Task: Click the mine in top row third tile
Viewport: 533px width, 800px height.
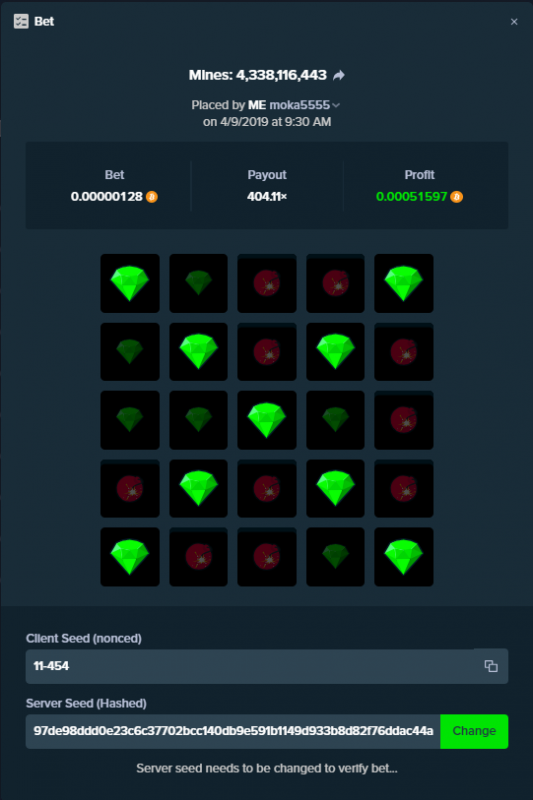Action: 267,283
